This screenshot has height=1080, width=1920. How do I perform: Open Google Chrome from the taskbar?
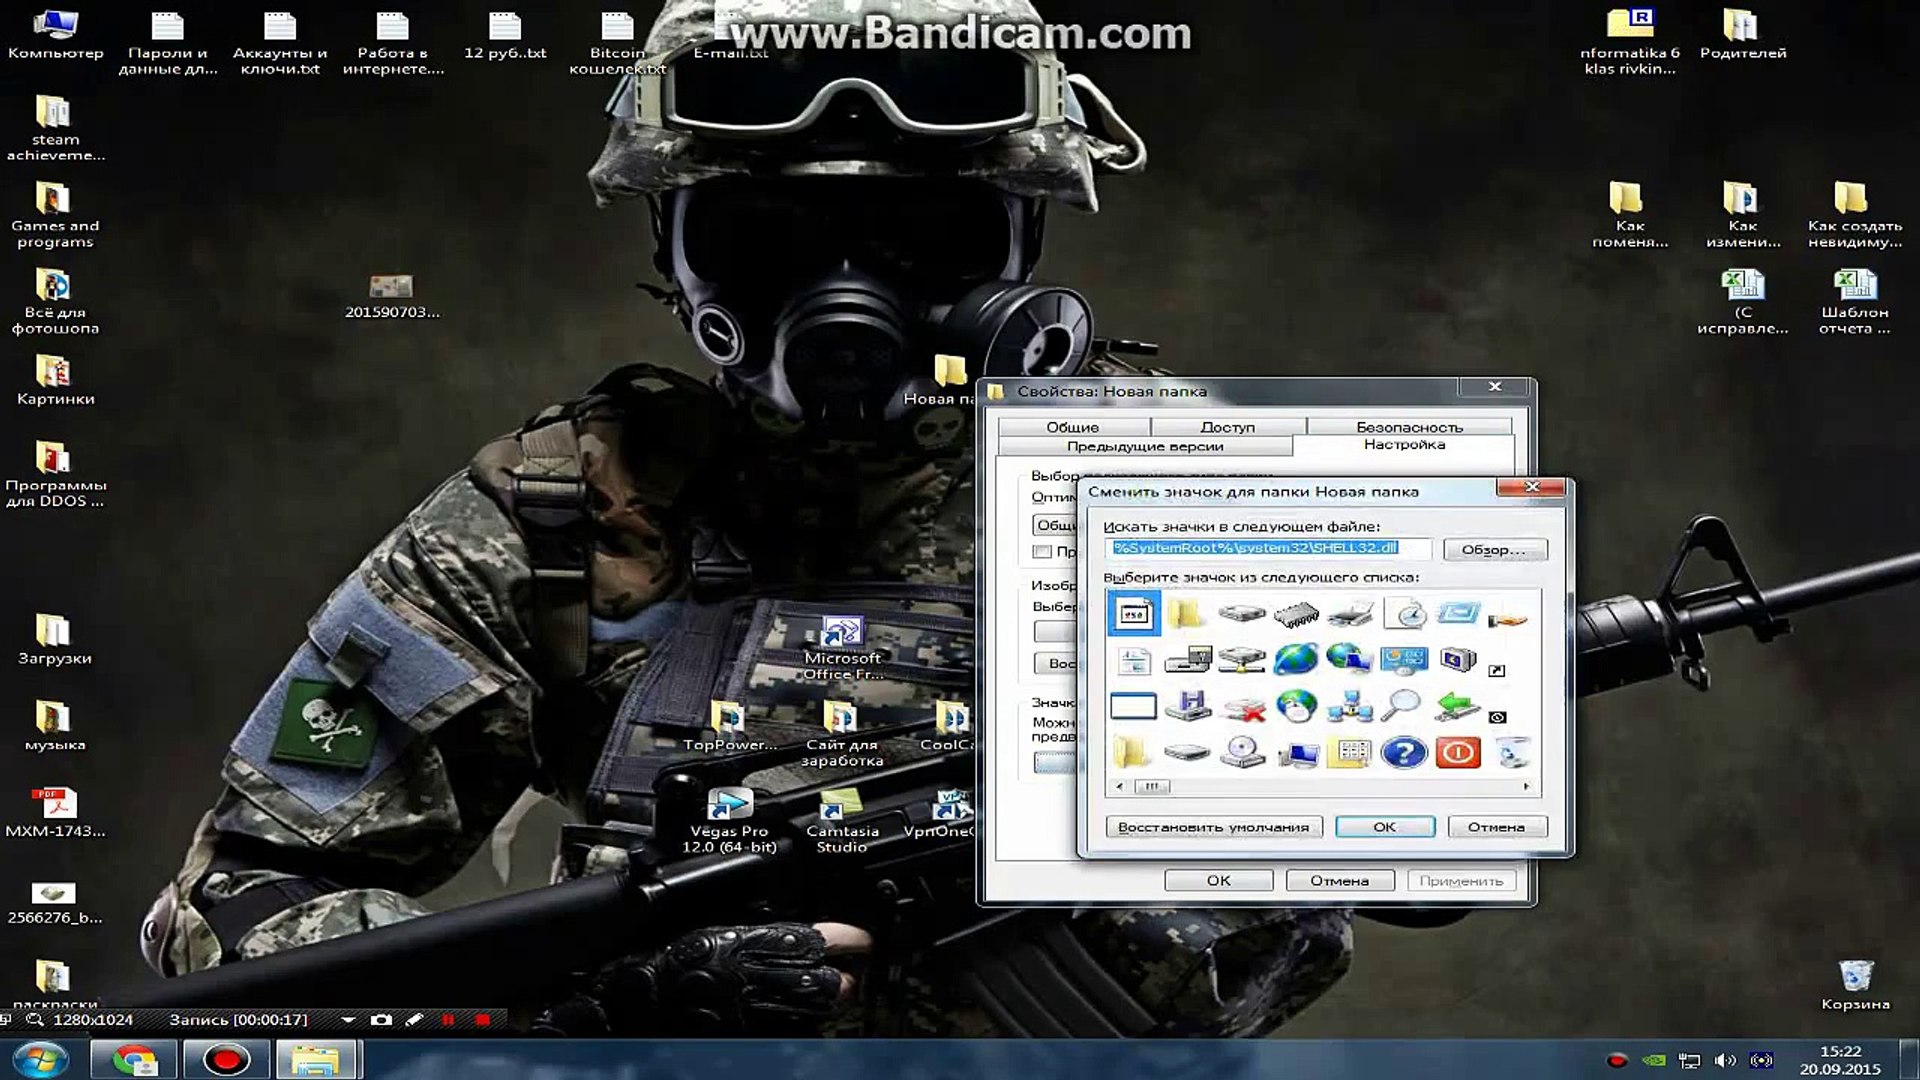tap(133, 1058)
